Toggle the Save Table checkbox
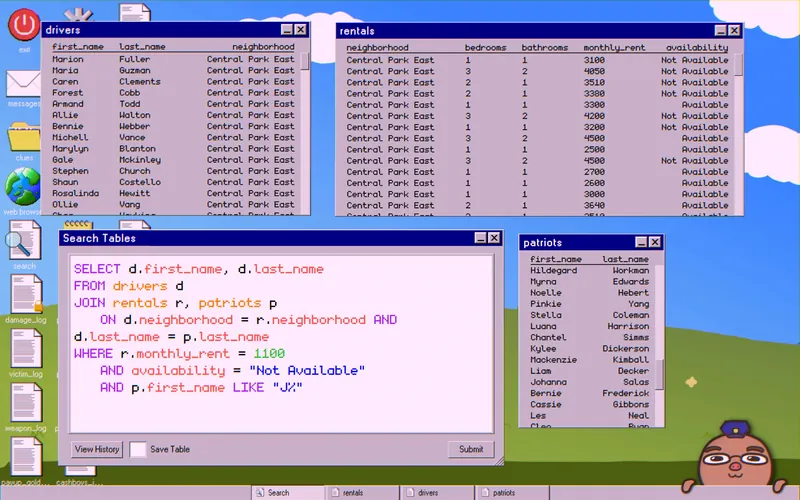The image size is (800, 500). 138,449
